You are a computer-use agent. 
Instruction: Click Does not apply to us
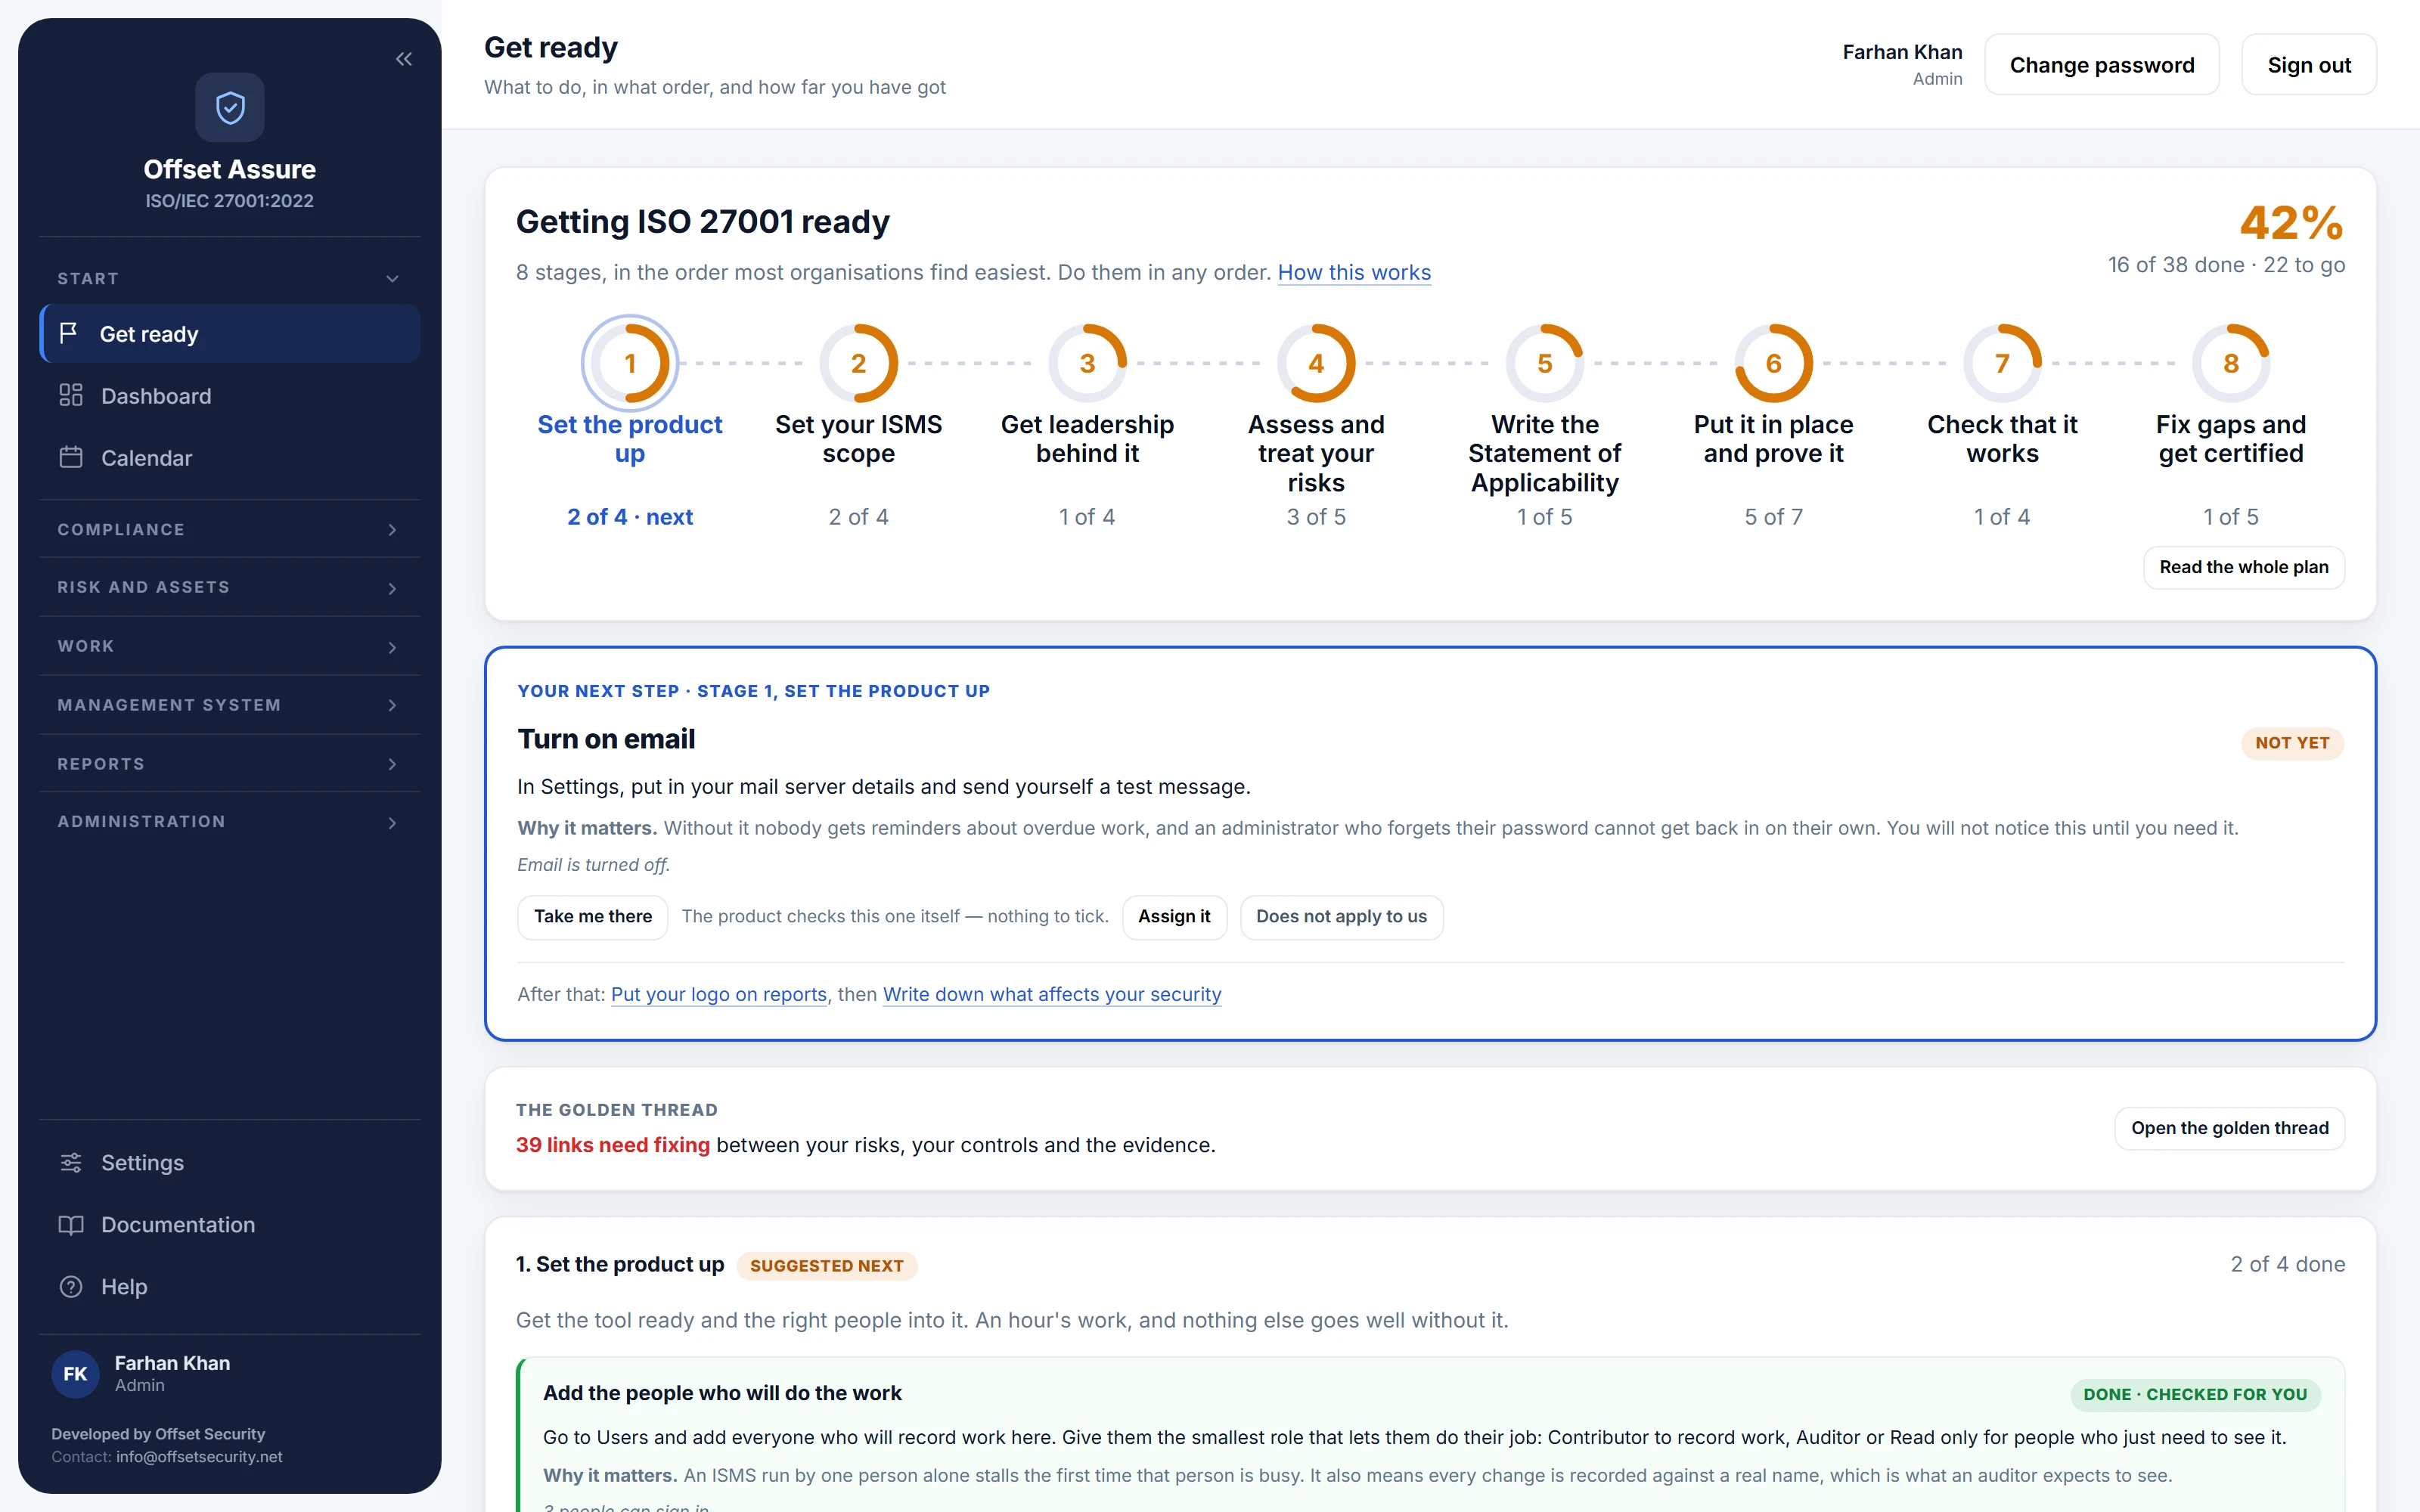point(1341,916)
